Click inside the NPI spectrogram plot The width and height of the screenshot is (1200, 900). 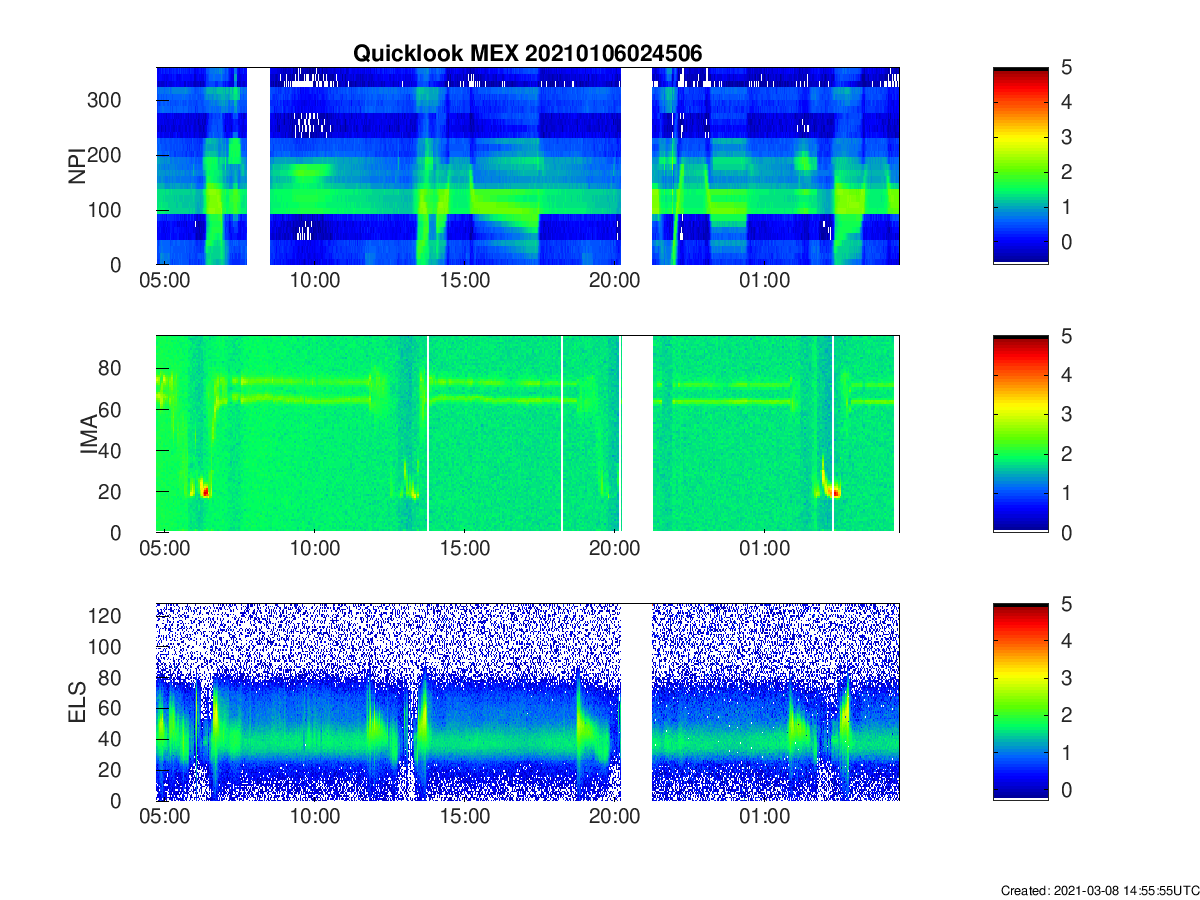tap(528, 166)
